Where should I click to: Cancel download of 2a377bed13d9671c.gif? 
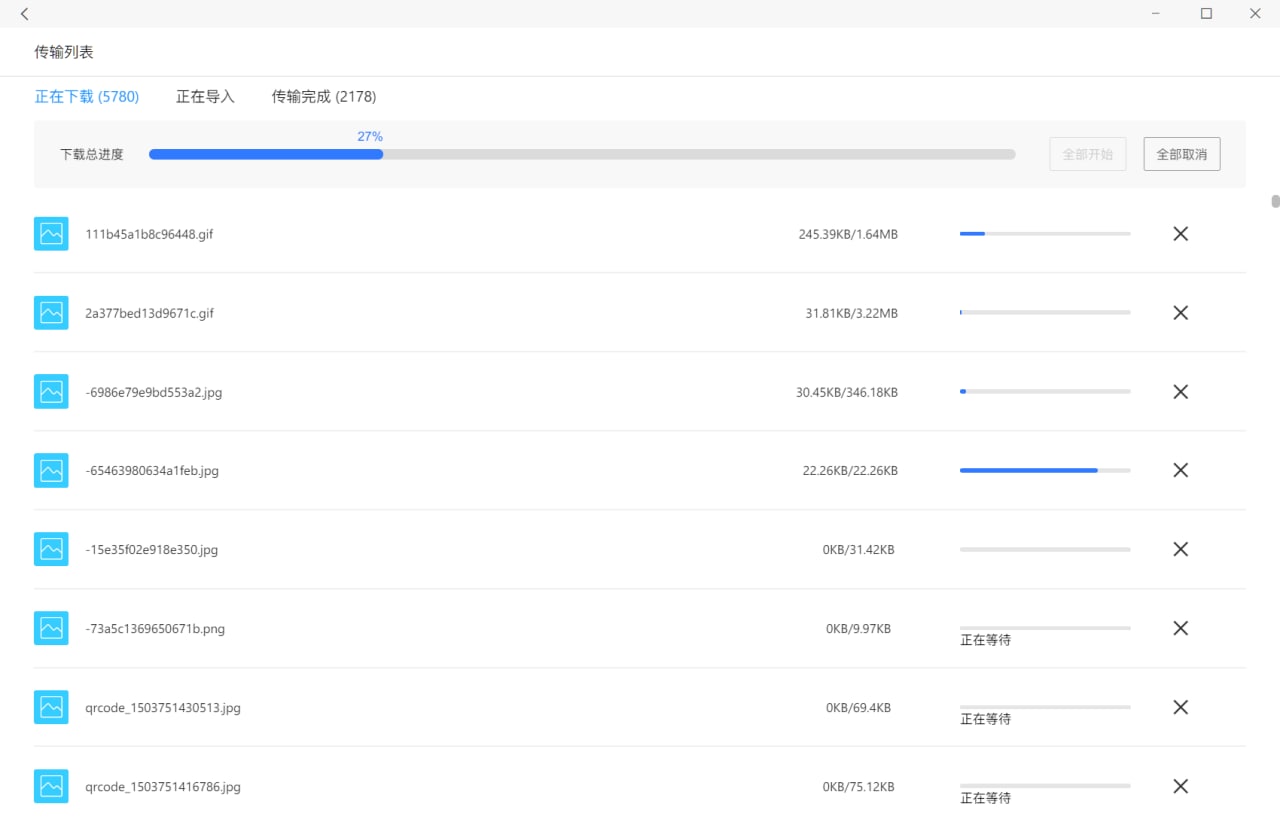(1180, 313)
